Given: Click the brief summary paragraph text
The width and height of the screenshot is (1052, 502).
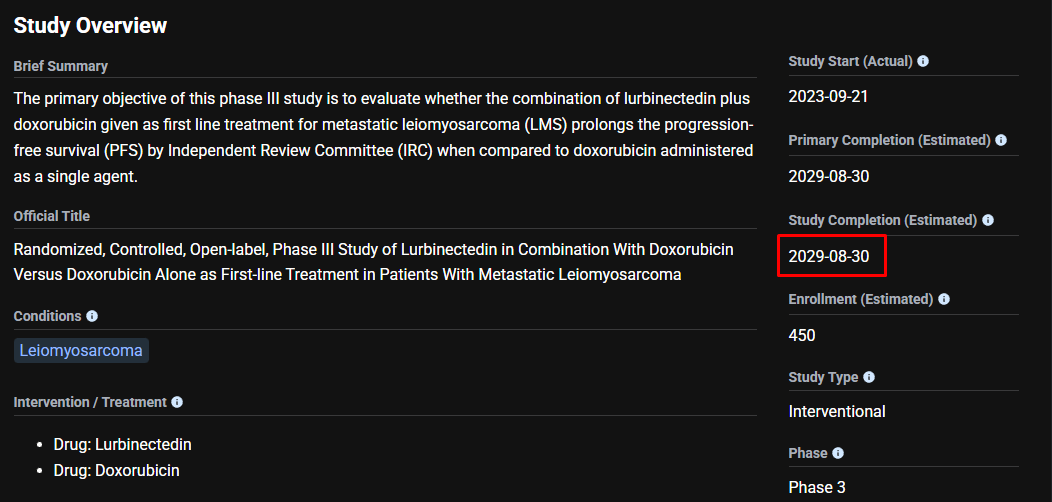Looking at the screenshot, I should 384,137.
